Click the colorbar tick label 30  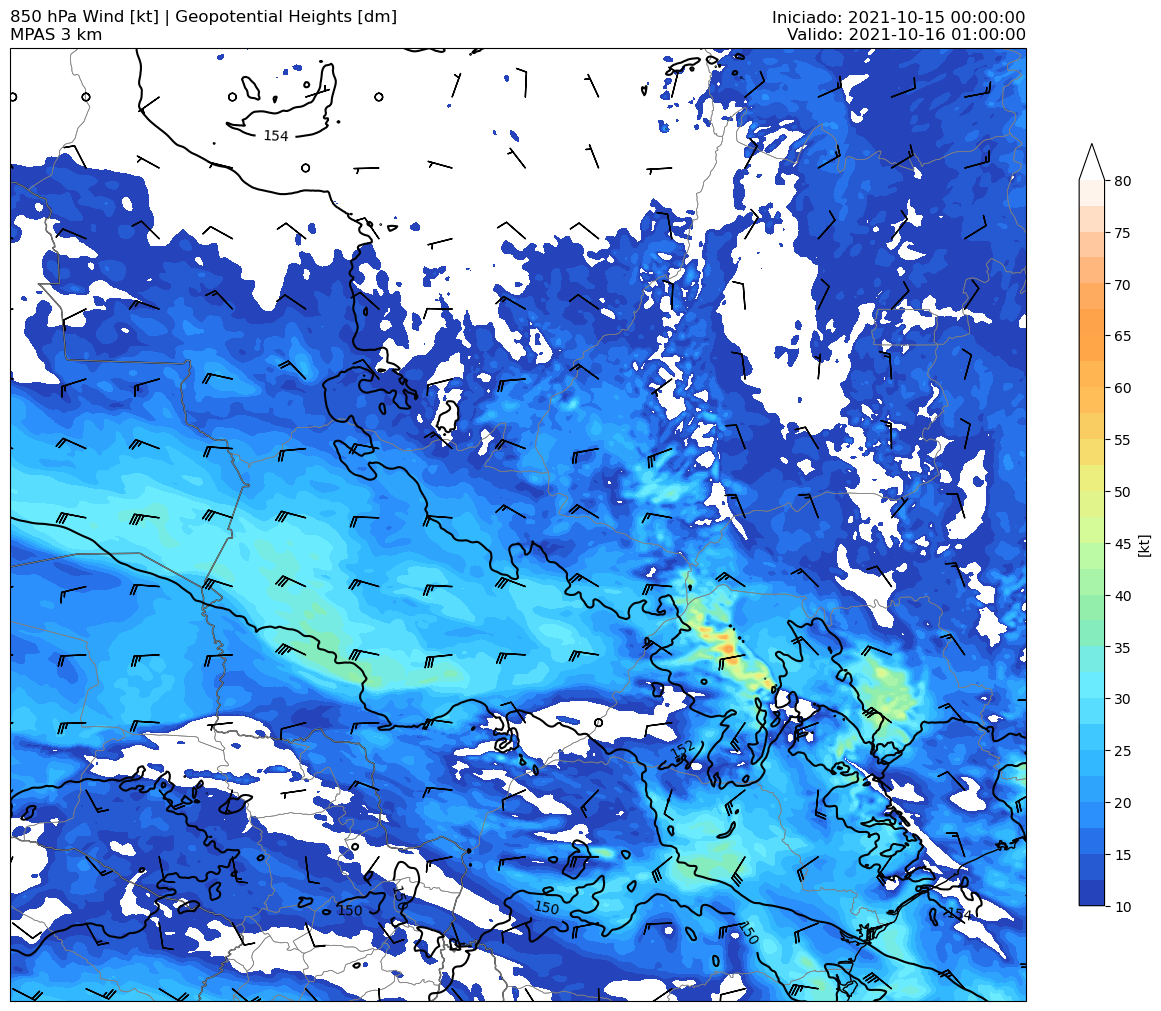click(x=1122, y=699)
